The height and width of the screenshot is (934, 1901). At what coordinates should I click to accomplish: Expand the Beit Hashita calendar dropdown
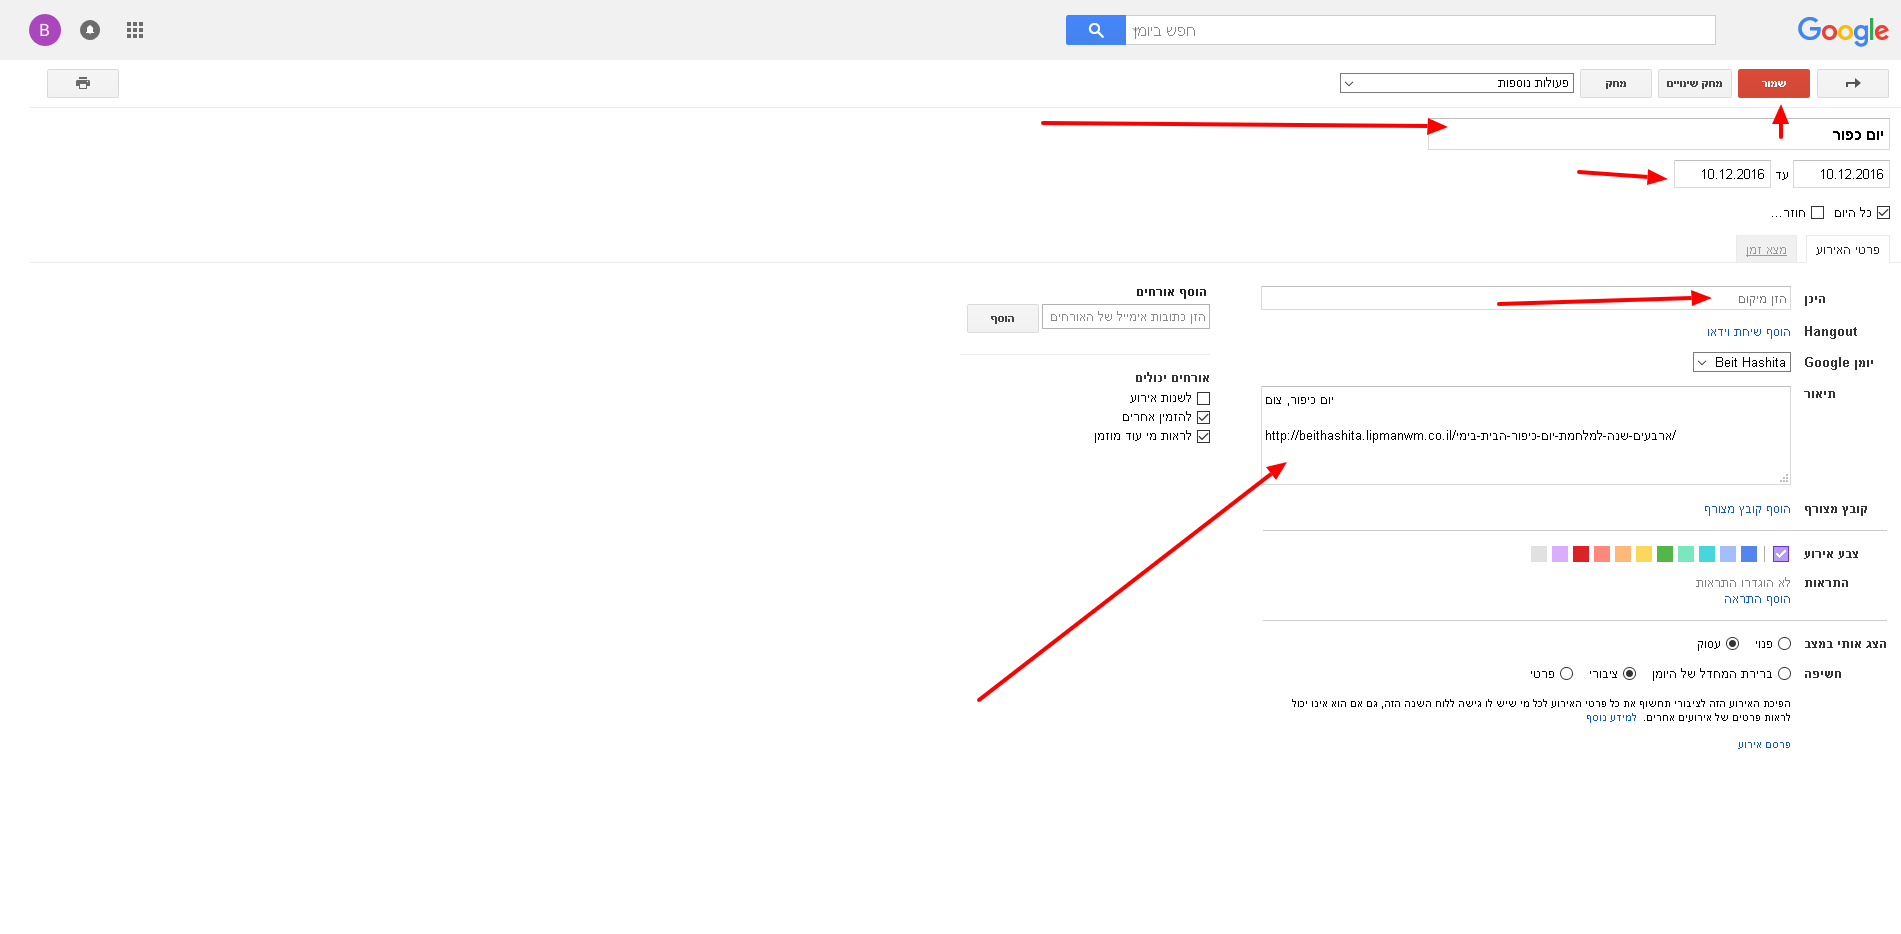(x=1741, y=362)
